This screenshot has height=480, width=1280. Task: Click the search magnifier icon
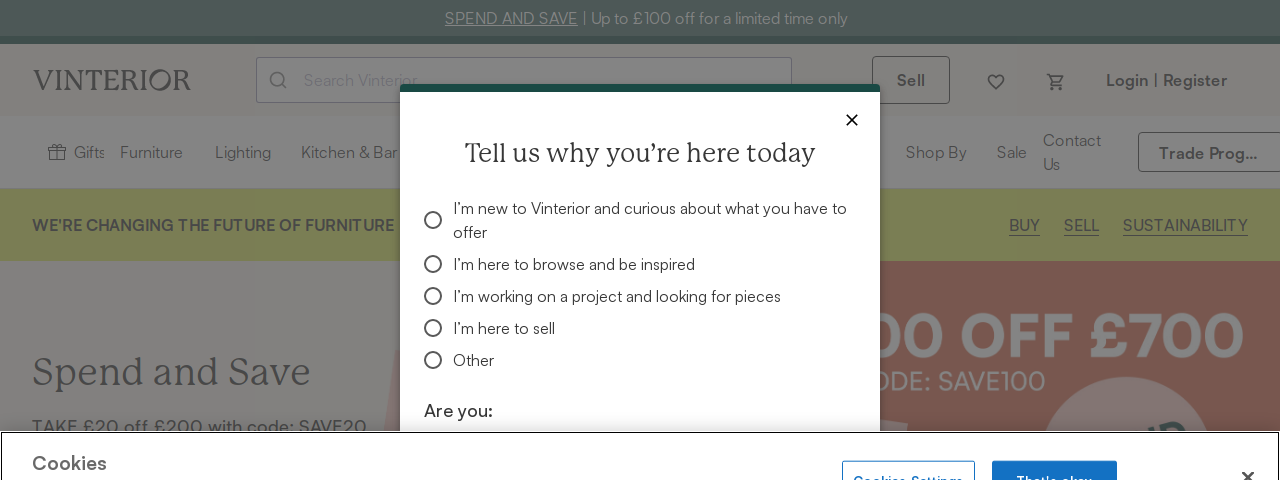point(278,80)
